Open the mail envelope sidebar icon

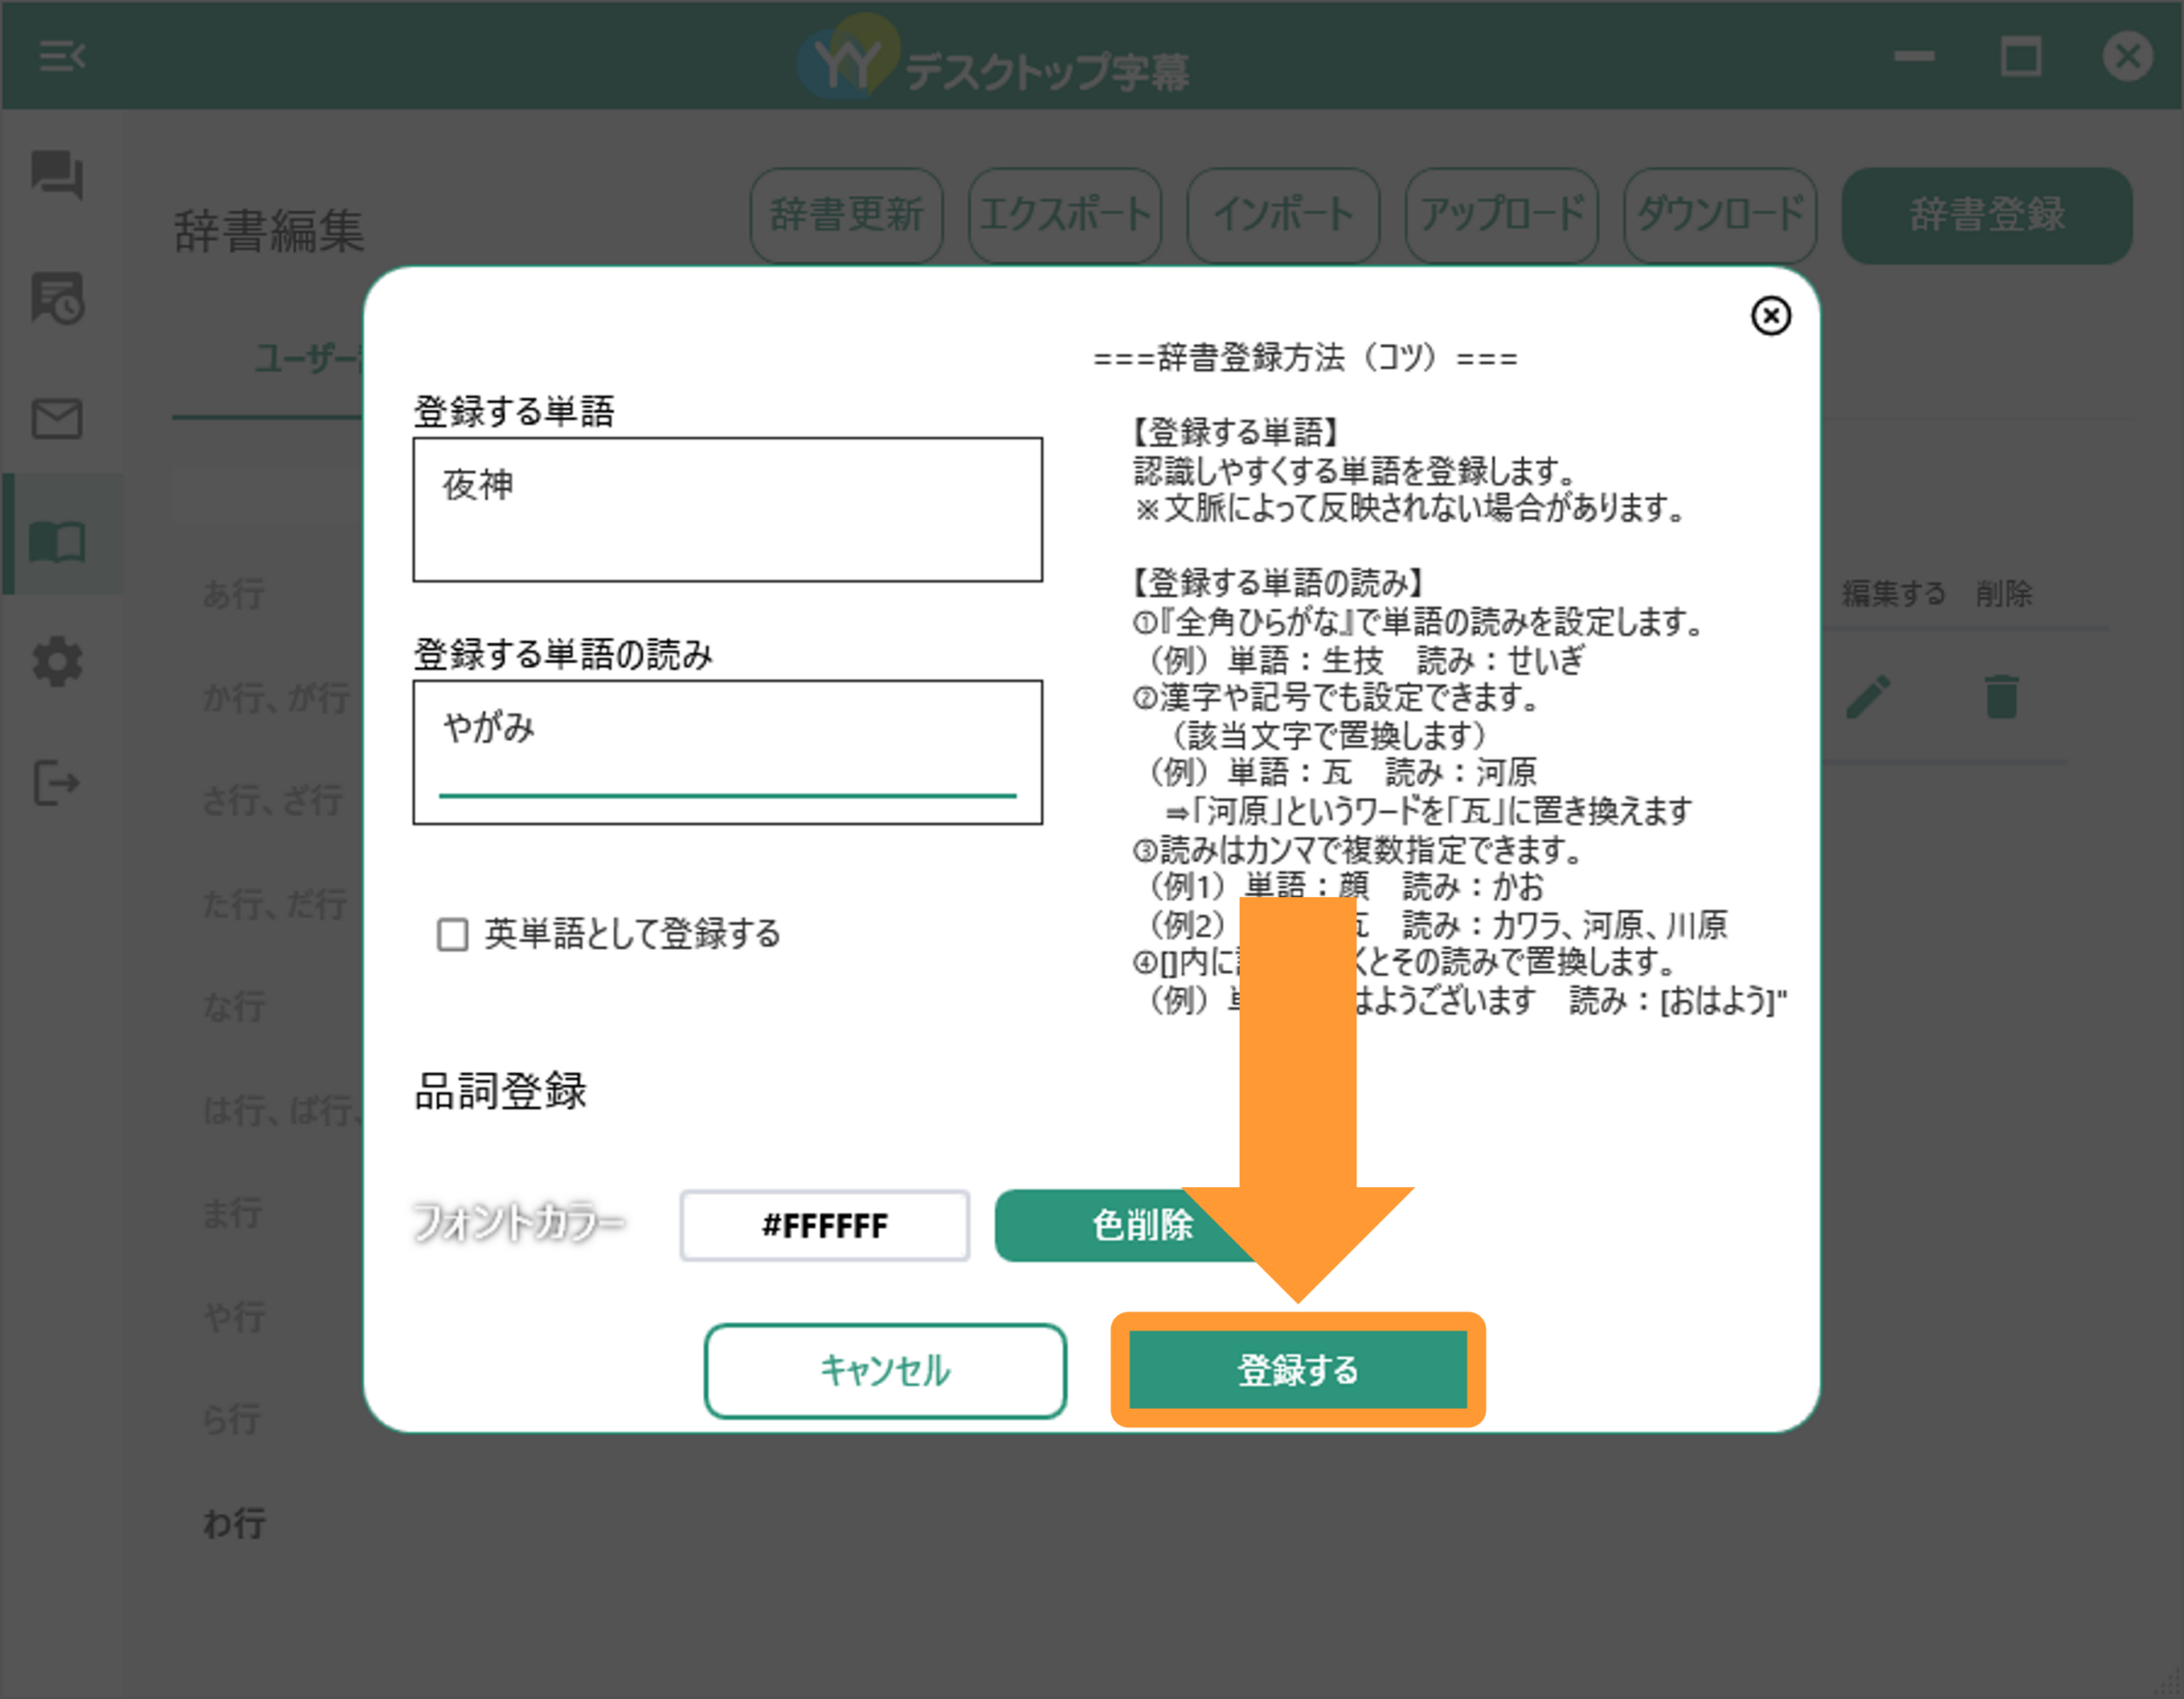57,419
